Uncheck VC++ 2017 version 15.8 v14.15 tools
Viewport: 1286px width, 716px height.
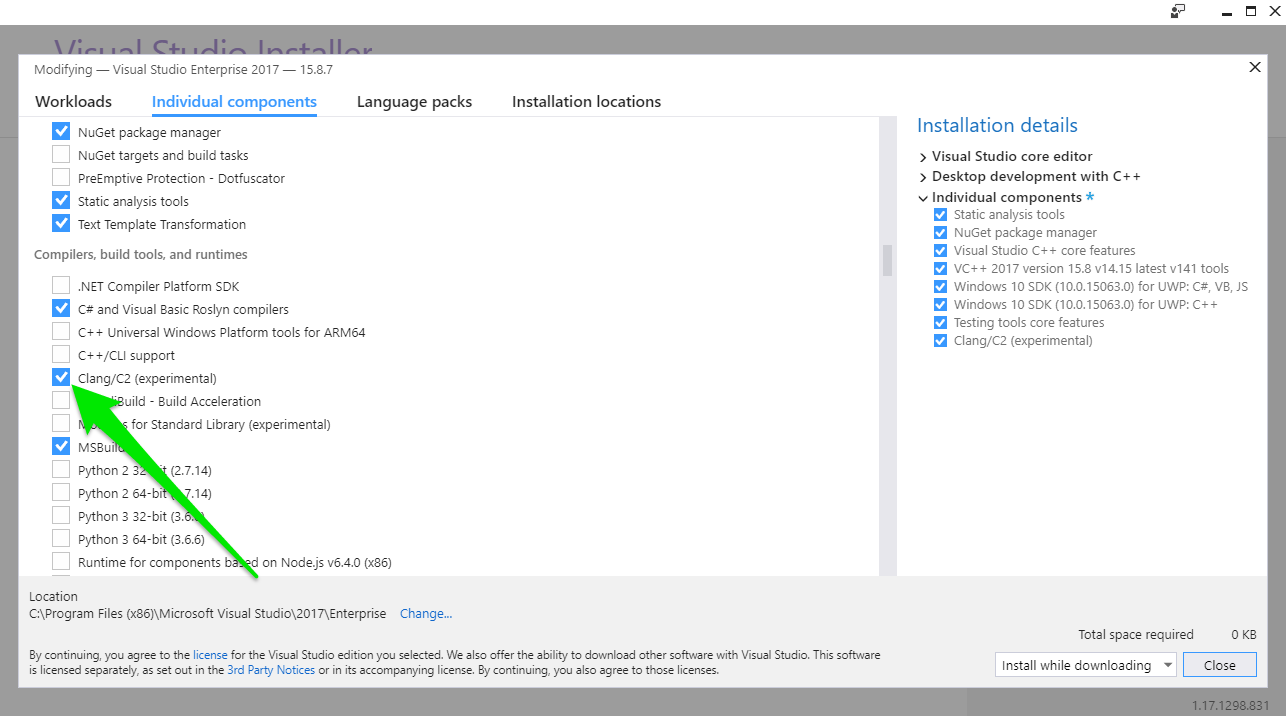(x=940, y=269)
